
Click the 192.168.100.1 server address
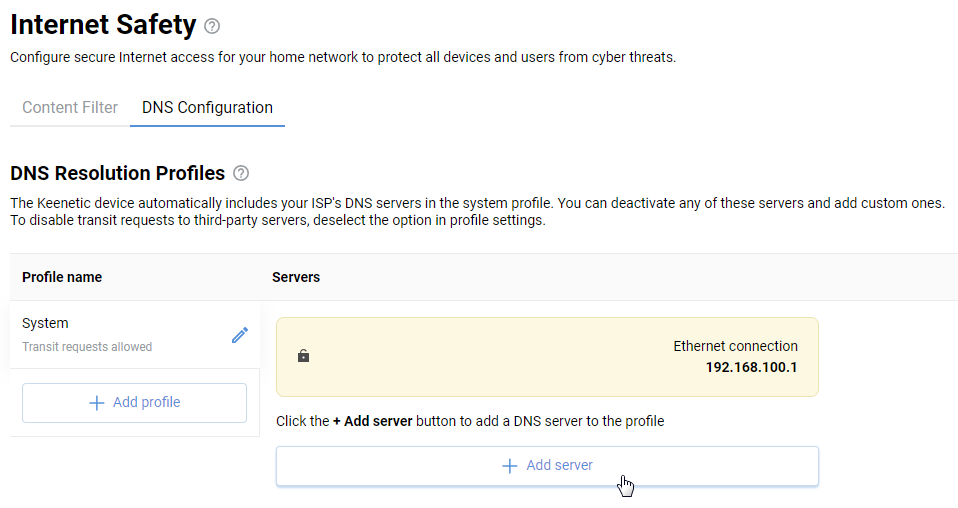(x=751, y=367)
